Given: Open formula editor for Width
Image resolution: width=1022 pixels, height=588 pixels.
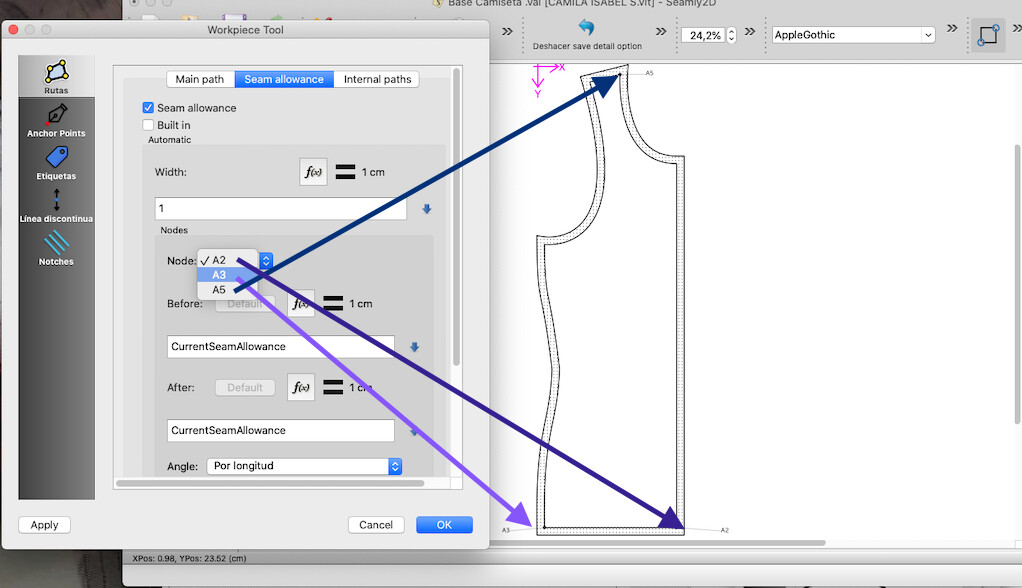Looking at the screenshot, I should tap(314, 172).
